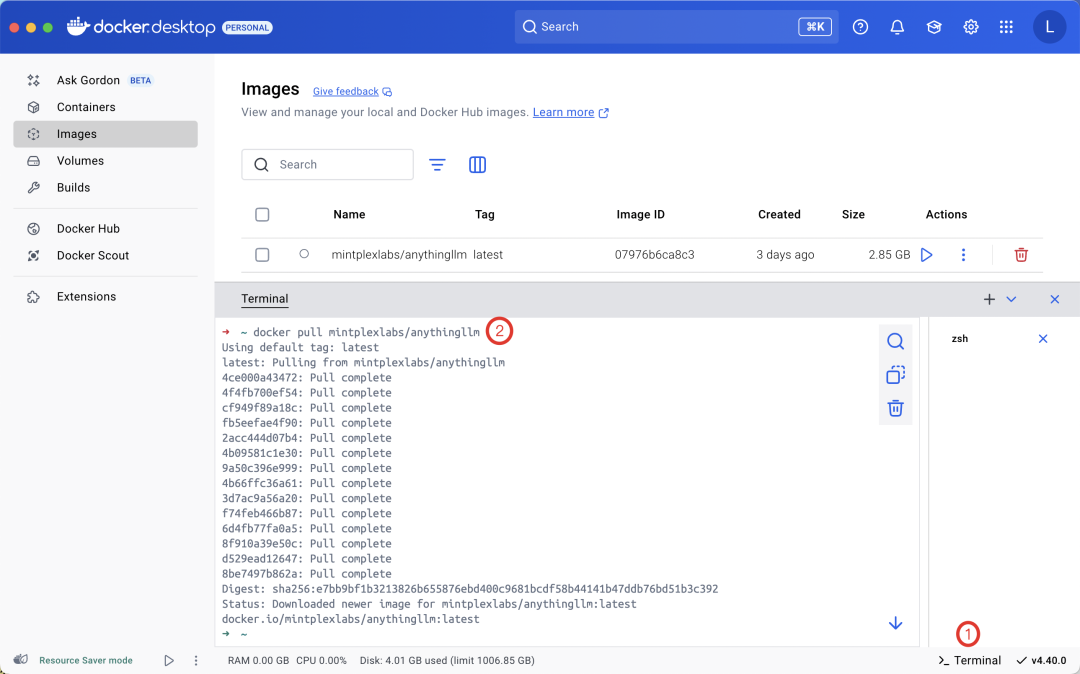The image size is (1080, 674).
Task: Expand the terminal shell chevron dropdown
Action: (1011, 299)
